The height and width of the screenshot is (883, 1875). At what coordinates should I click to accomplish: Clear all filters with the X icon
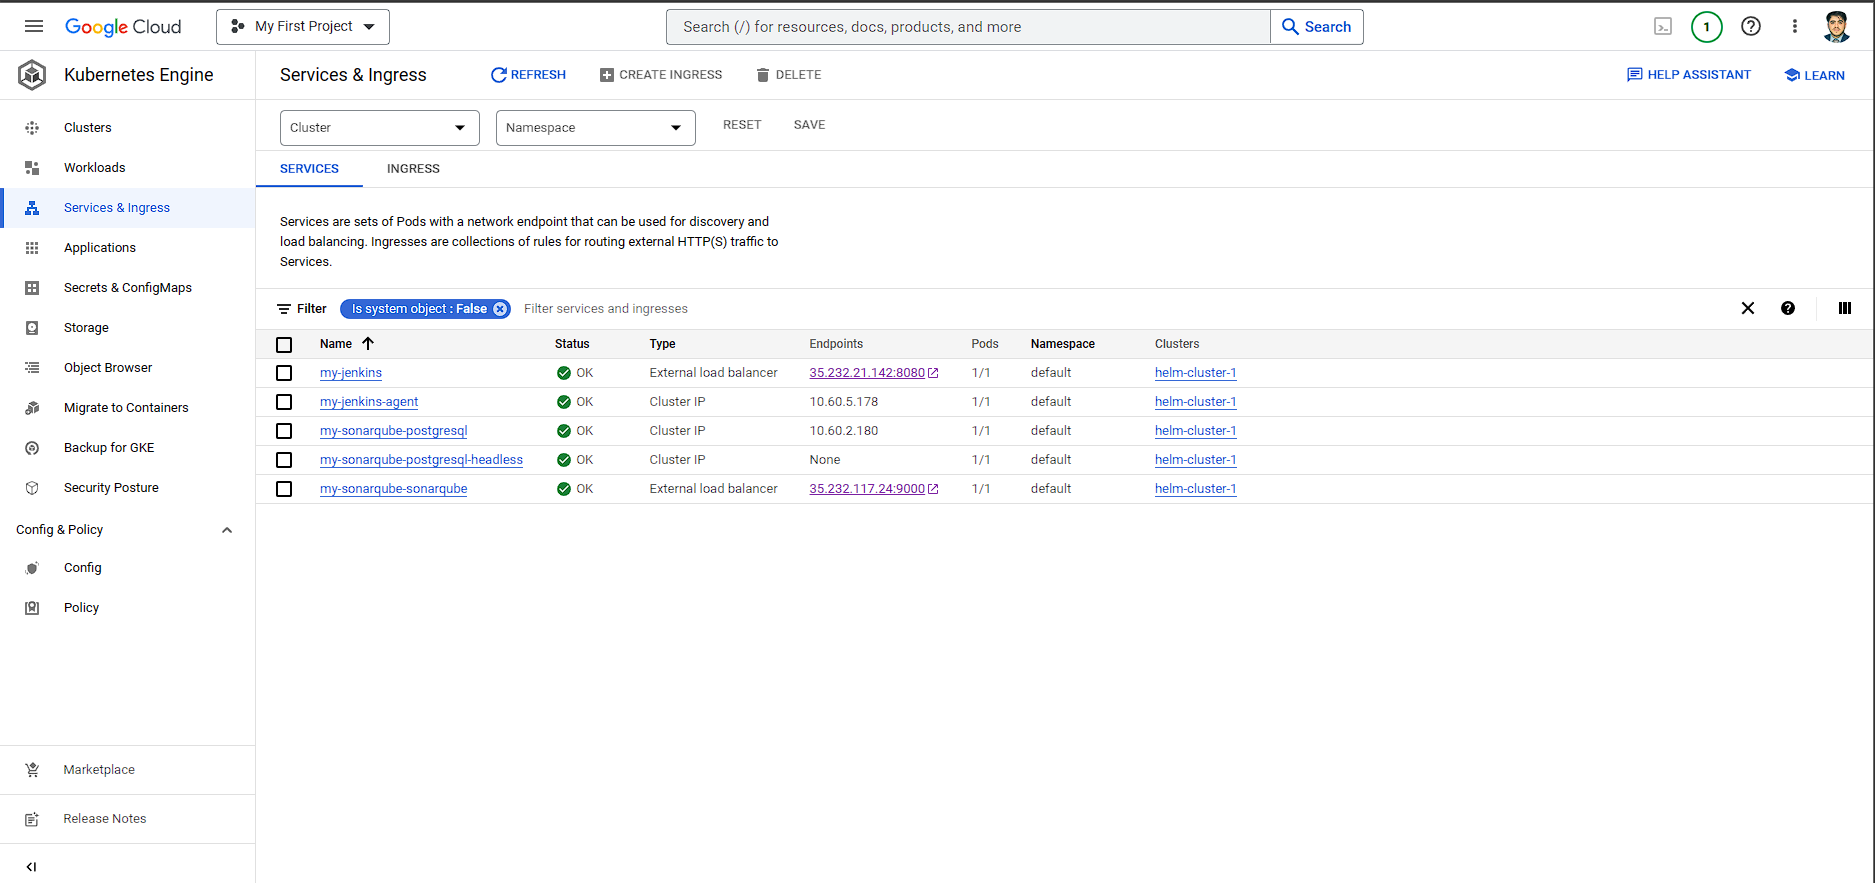pyautogui.click(x=1748, y=308)
